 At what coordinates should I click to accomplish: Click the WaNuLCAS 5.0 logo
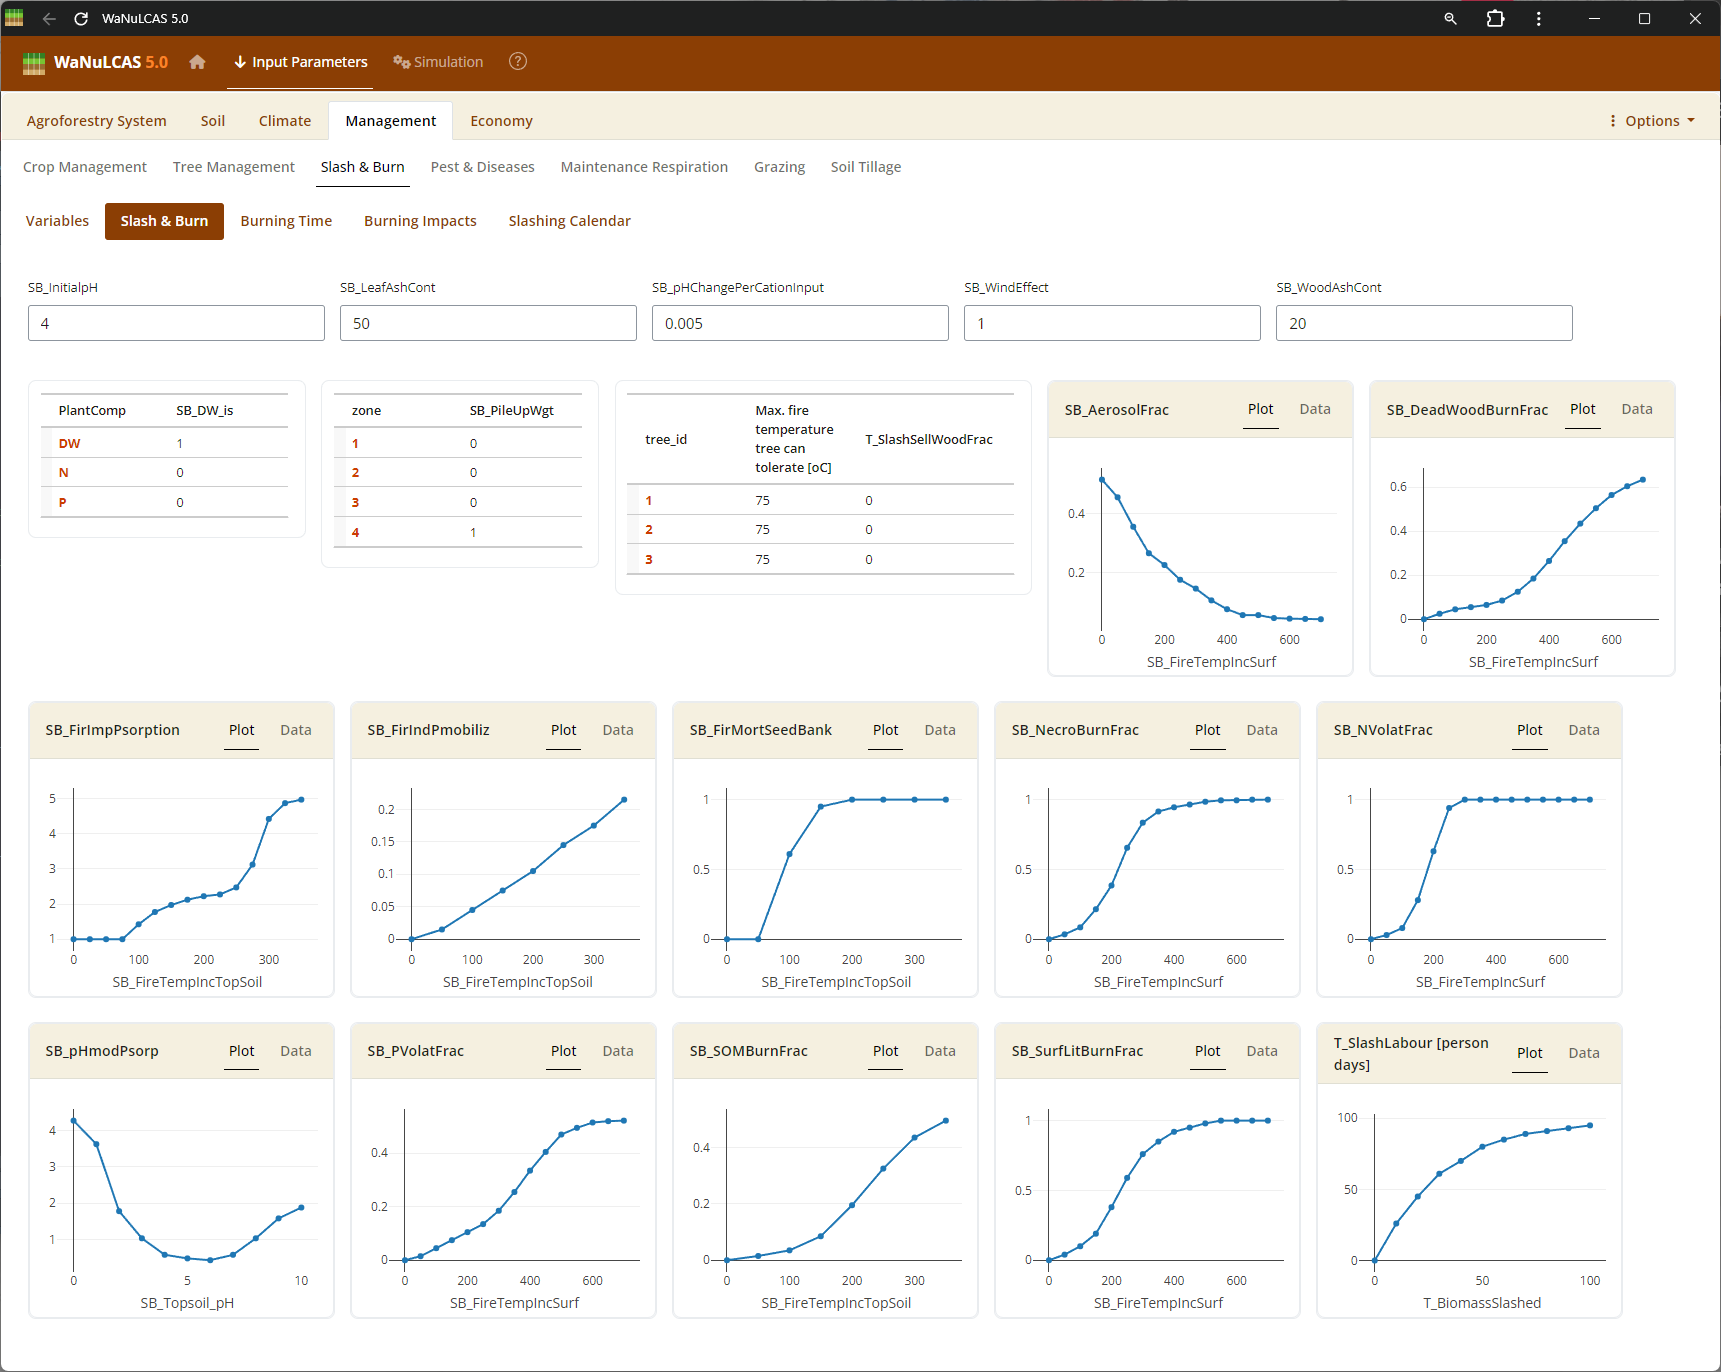coord(96,62)
